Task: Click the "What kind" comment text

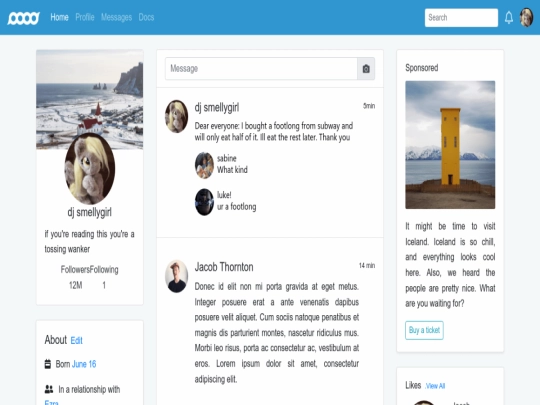Action: [232, 170]
